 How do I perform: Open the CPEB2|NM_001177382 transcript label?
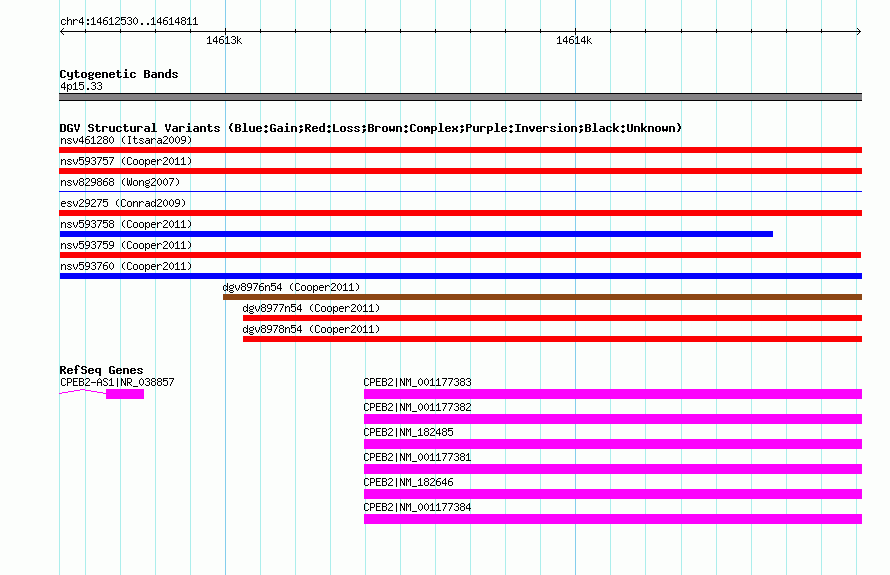(417, 408)
